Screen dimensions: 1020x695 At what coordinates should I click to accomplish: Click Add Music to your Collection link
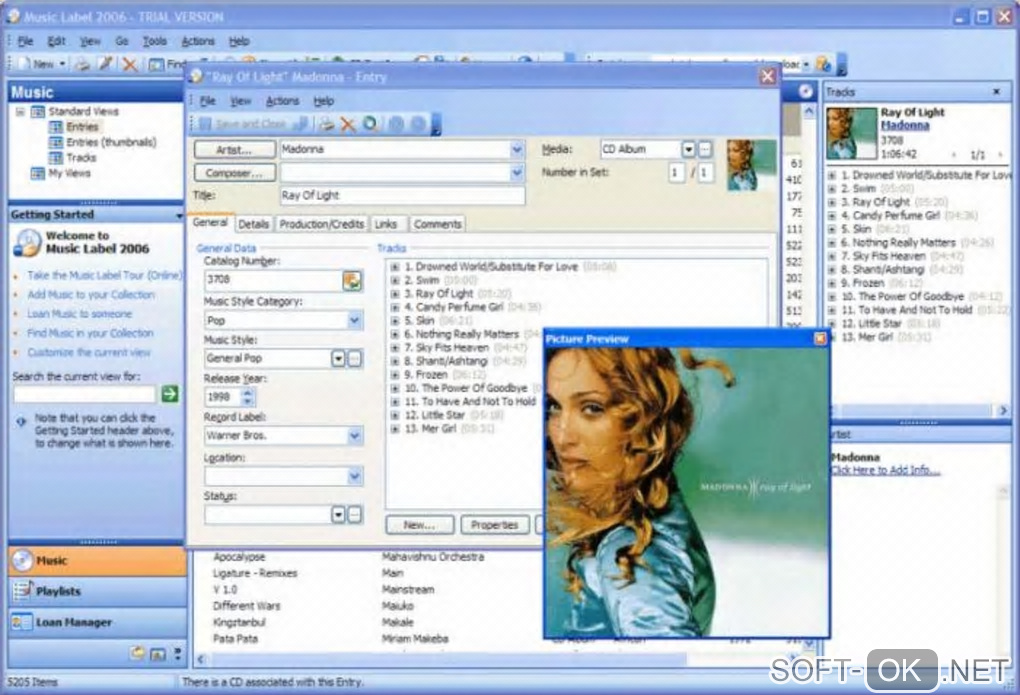coord(91,295)
